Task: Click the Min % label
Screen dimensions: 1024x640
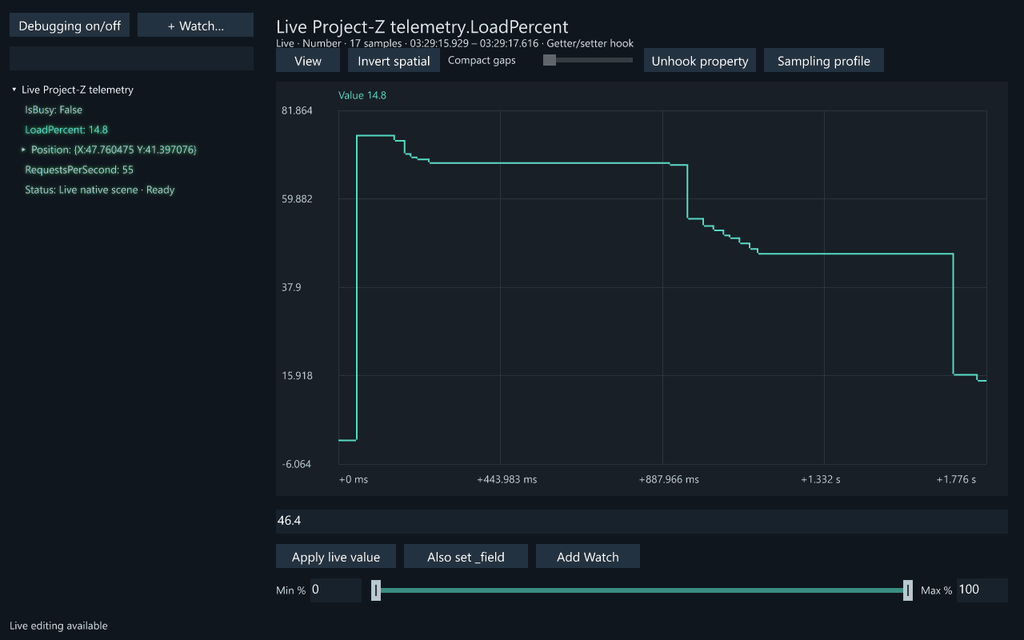Action: (291, 590)
